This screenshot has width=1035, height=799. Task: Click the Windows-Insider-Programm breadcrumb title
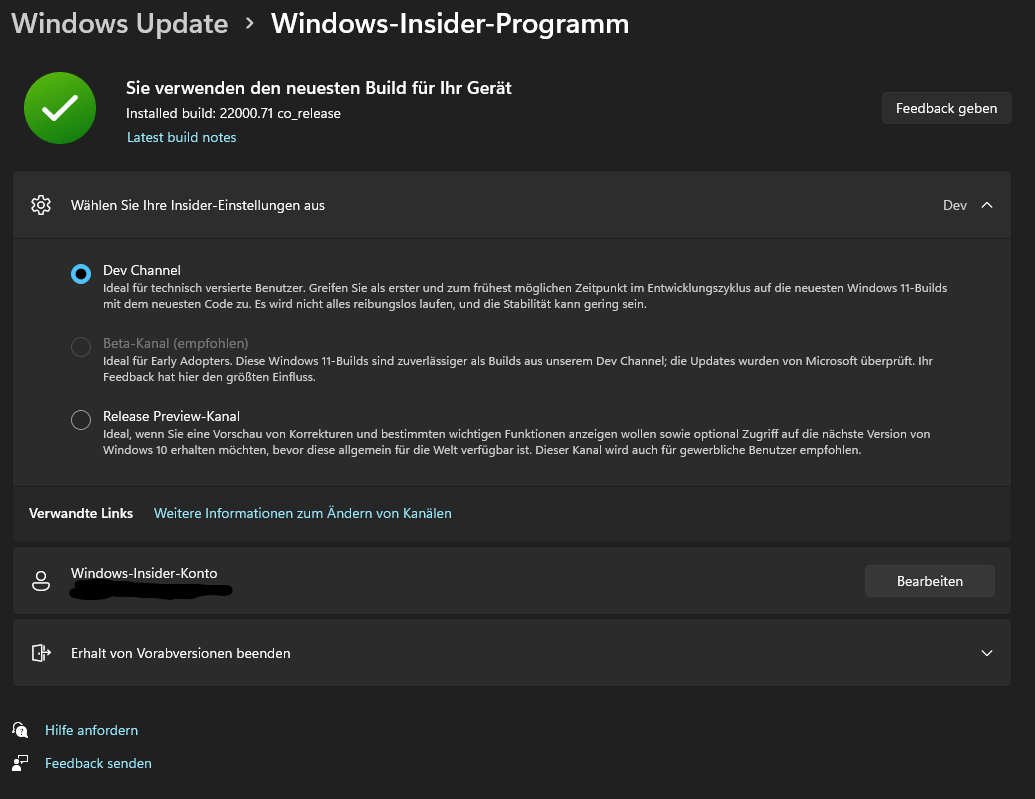[x=450, y=23]
